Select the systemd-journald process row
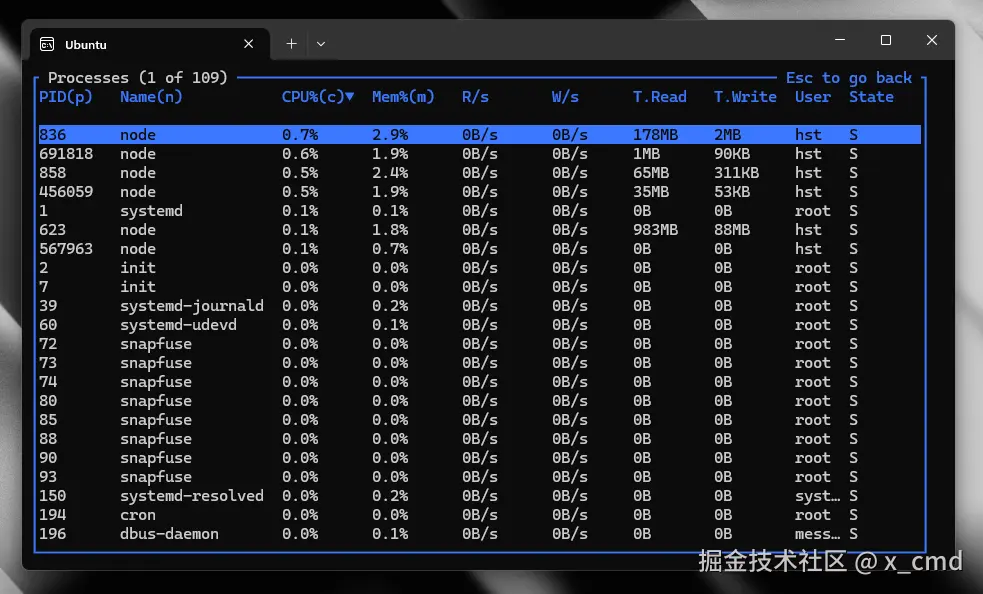The width and height of the screenshot is (983, 594). 480,306
